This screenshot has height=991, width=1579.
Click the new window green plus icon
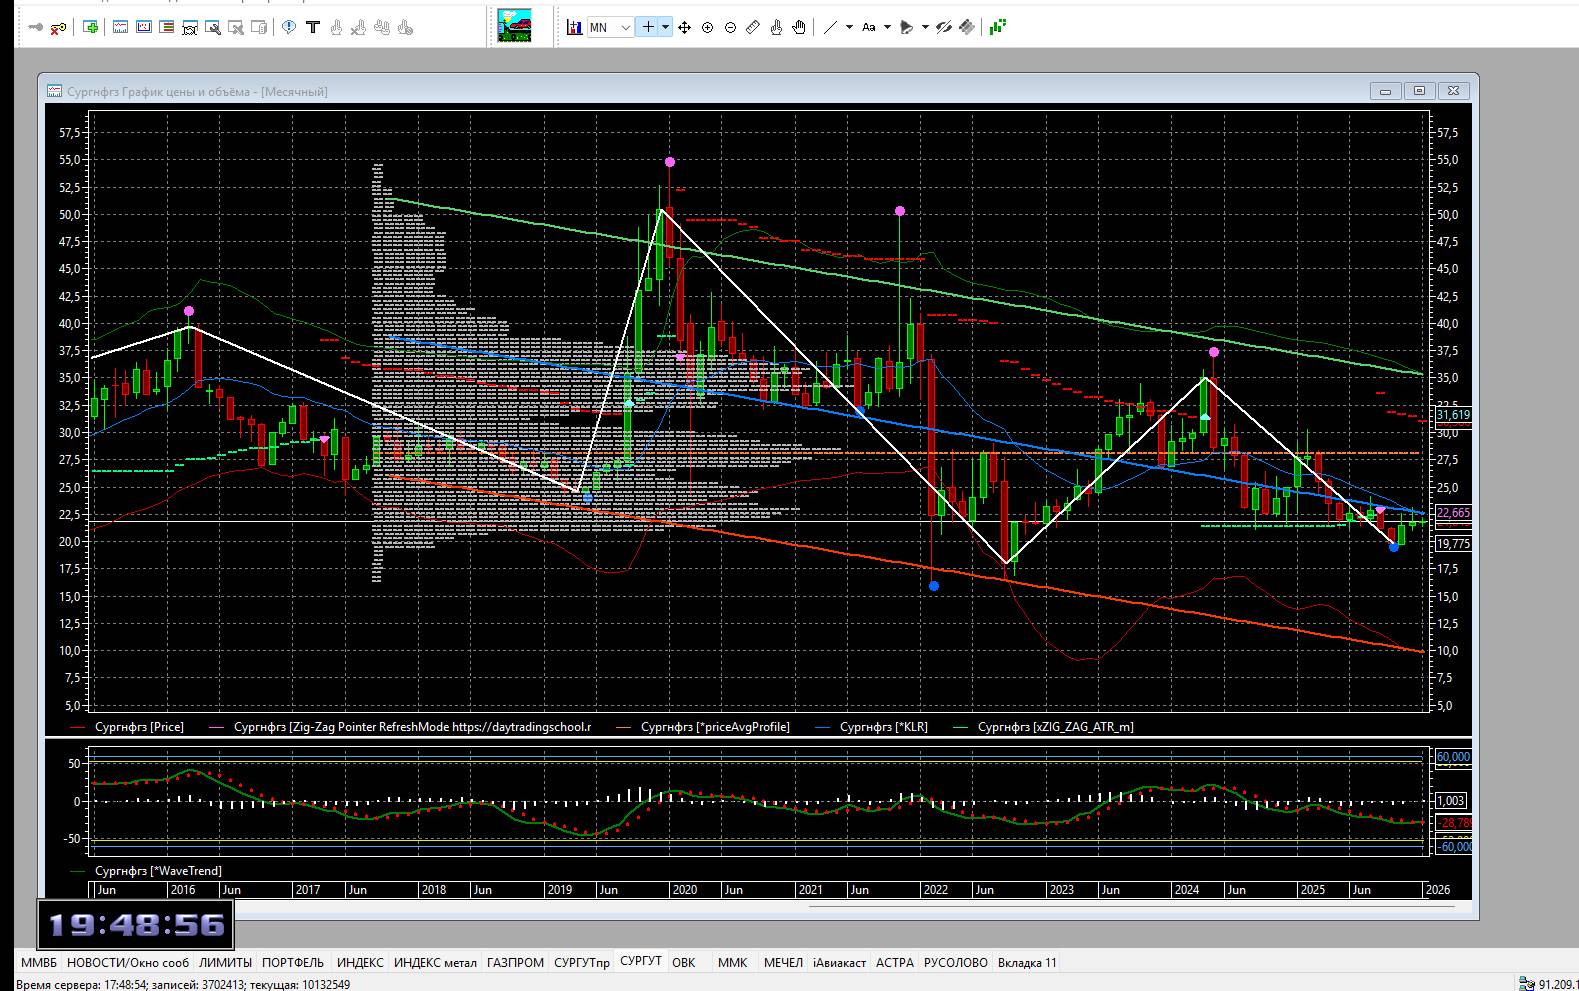(x=91, y=27)
